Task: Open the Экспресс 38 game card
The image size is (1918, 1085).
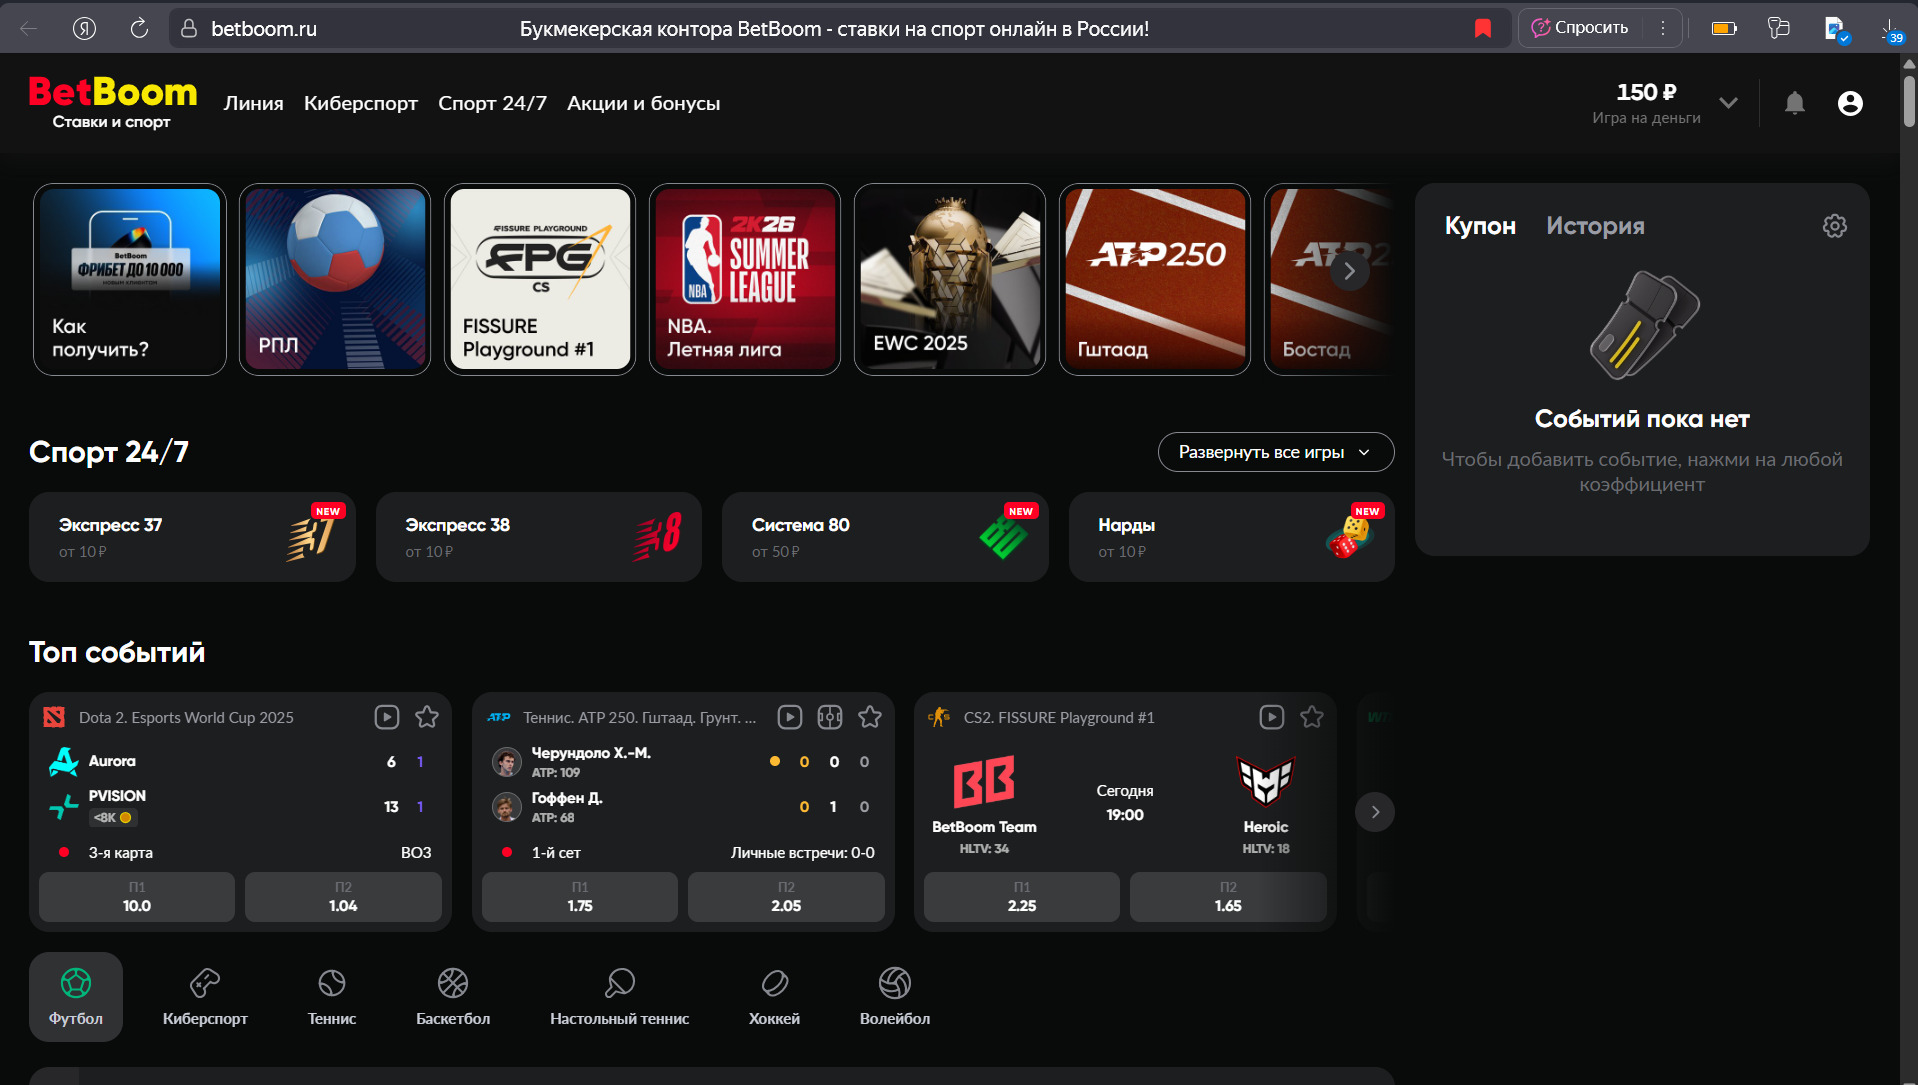Action: [x=539, y=537]
